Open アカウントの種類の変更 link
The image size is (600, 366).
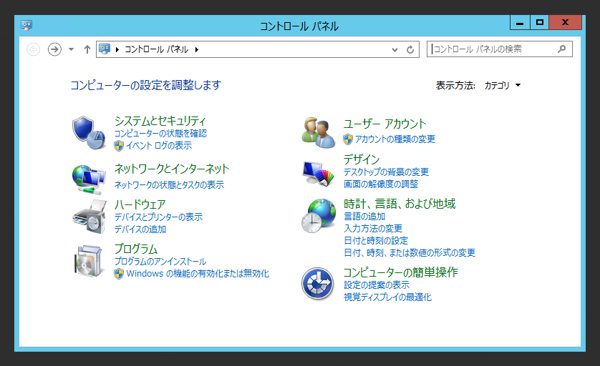pos(395,139)
